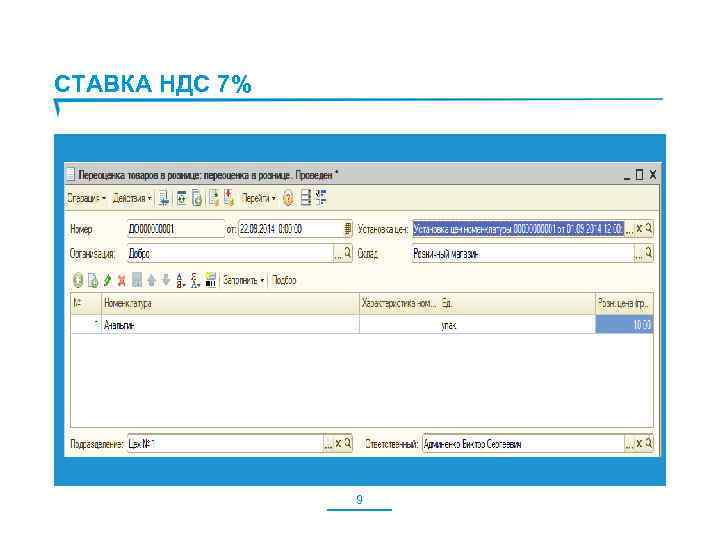
Task: Sort table descending Я-A icon
Action: tap(196, 280)
